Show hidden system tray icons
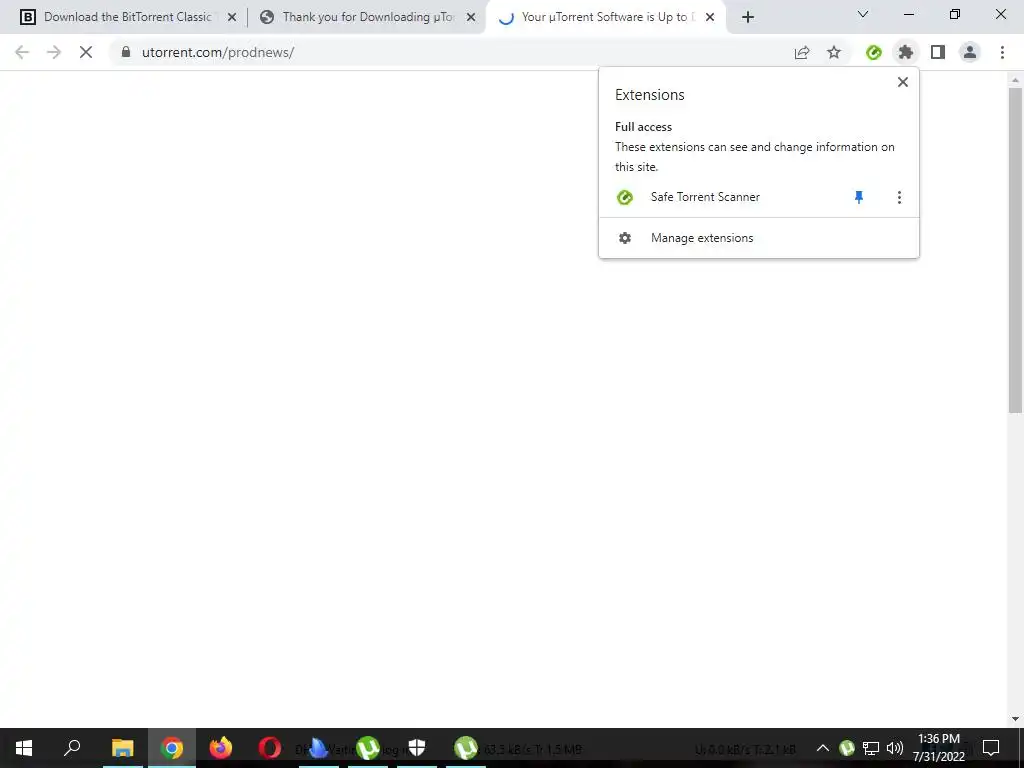 [x=823, y=748]
